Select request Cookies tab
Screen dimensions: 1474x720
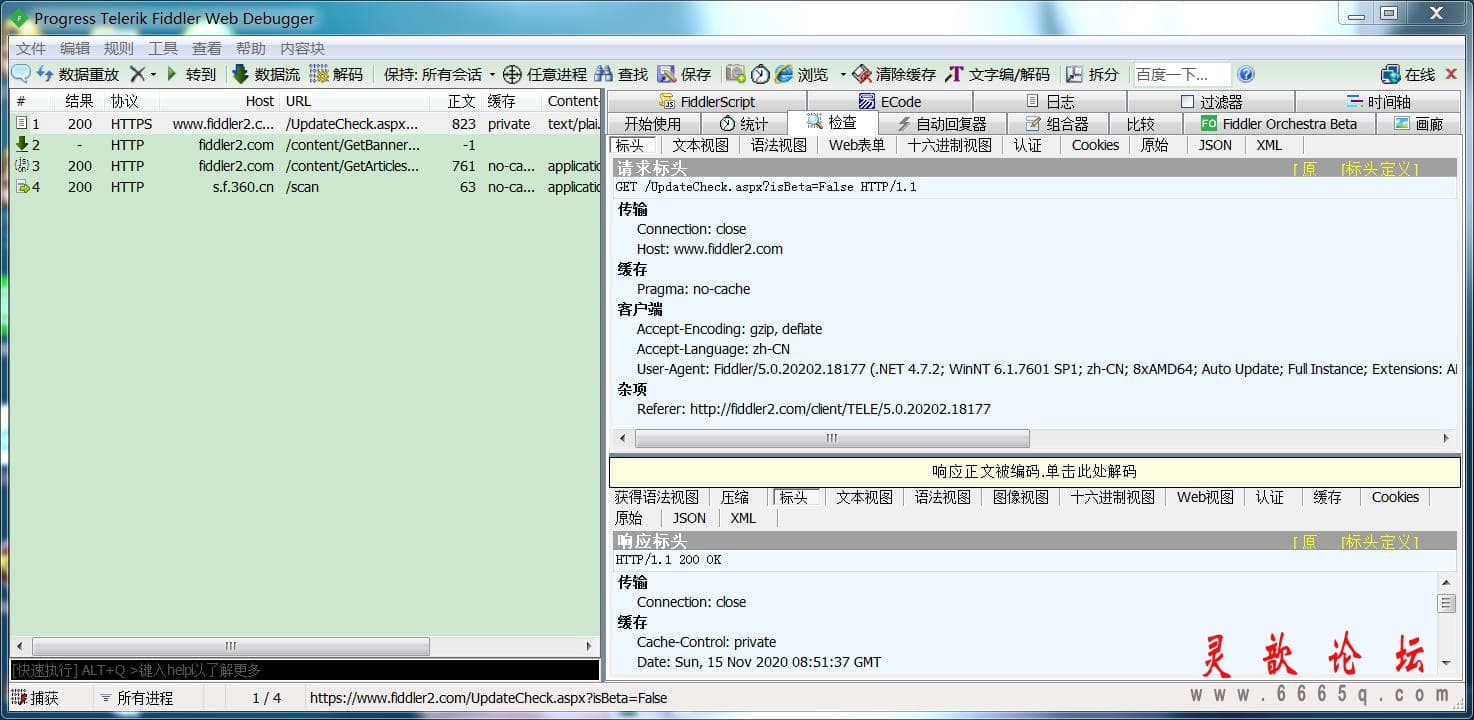(1095, 145)
